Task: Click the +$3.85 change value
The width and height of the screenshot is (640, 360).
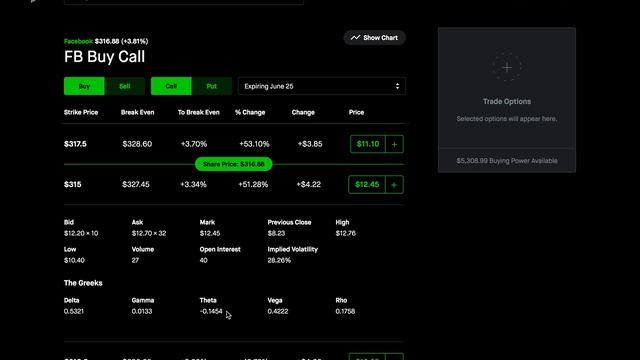Action: tap(310, 144)
